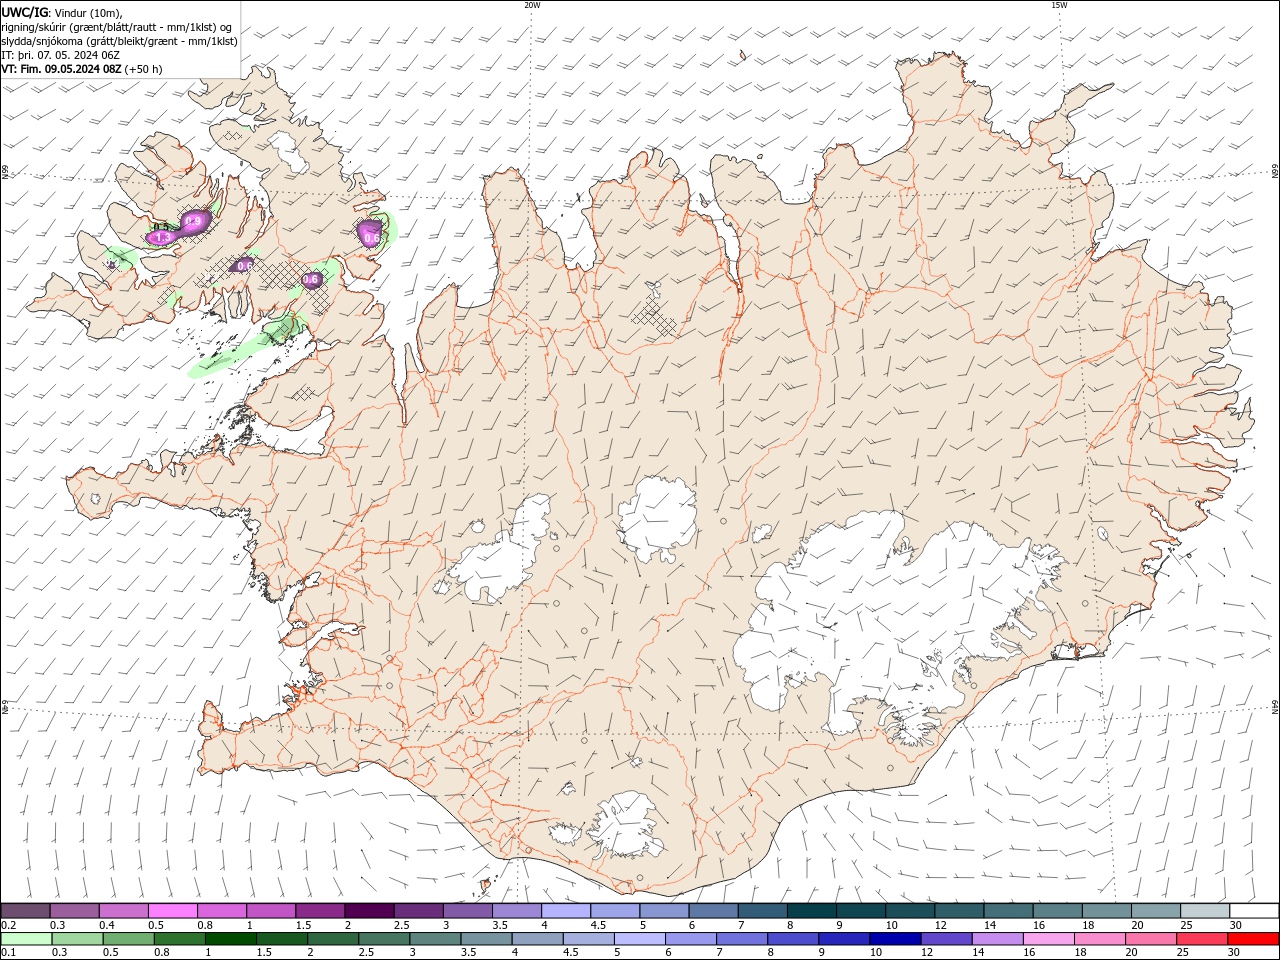This screenshot has width=1280, height=960.
Task: Click the darkest green swatch labeled 1, lower legend
Action: 231,939
